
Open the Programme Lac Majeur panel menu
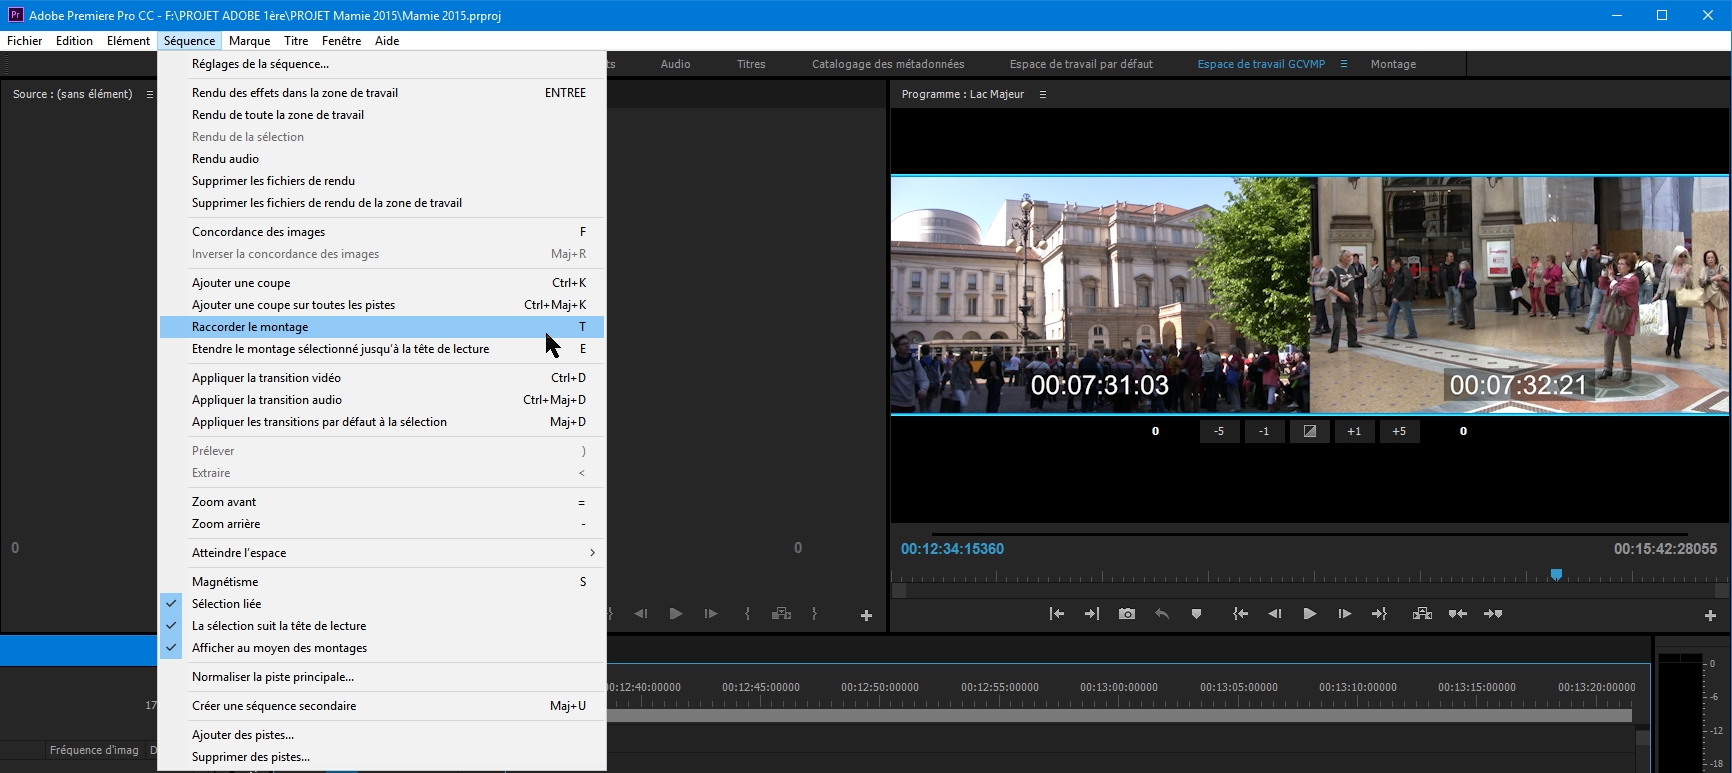1043,94
